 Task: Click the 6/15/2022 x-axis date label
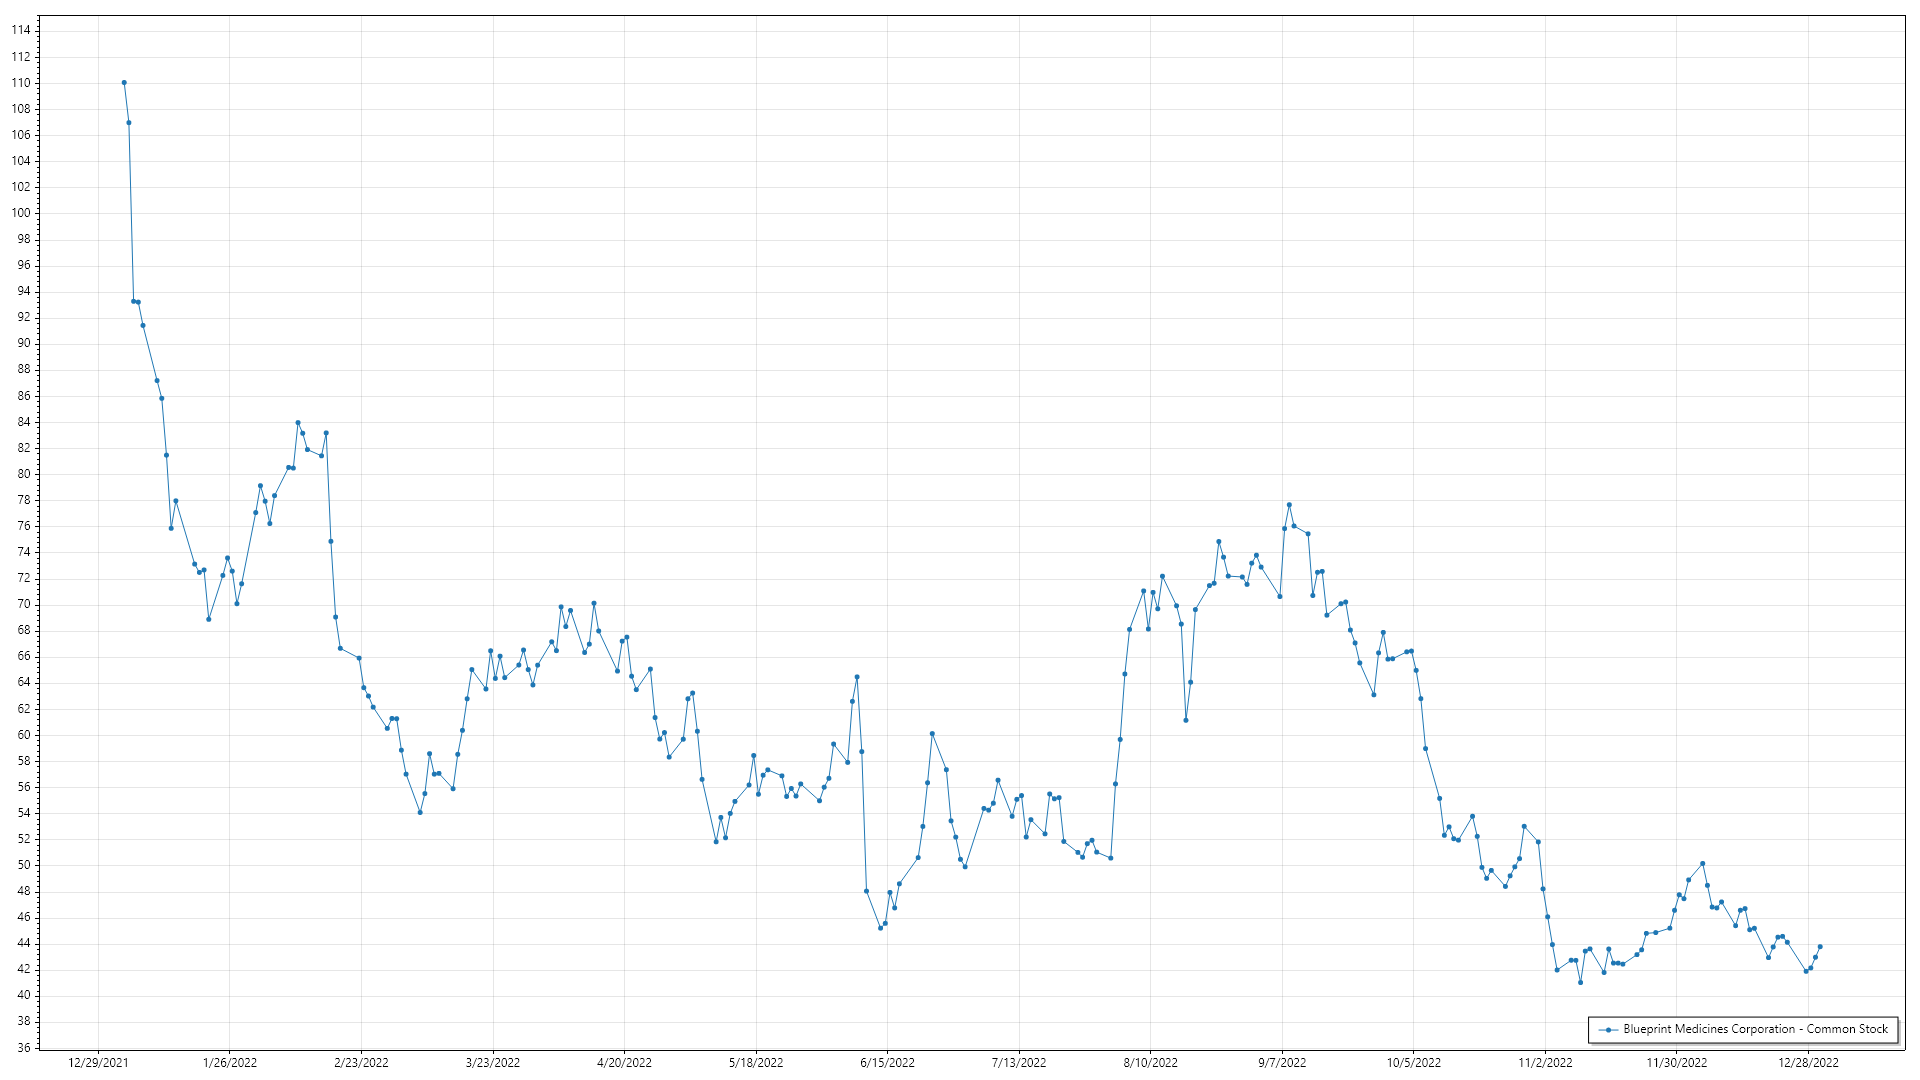coord(887,1062)
